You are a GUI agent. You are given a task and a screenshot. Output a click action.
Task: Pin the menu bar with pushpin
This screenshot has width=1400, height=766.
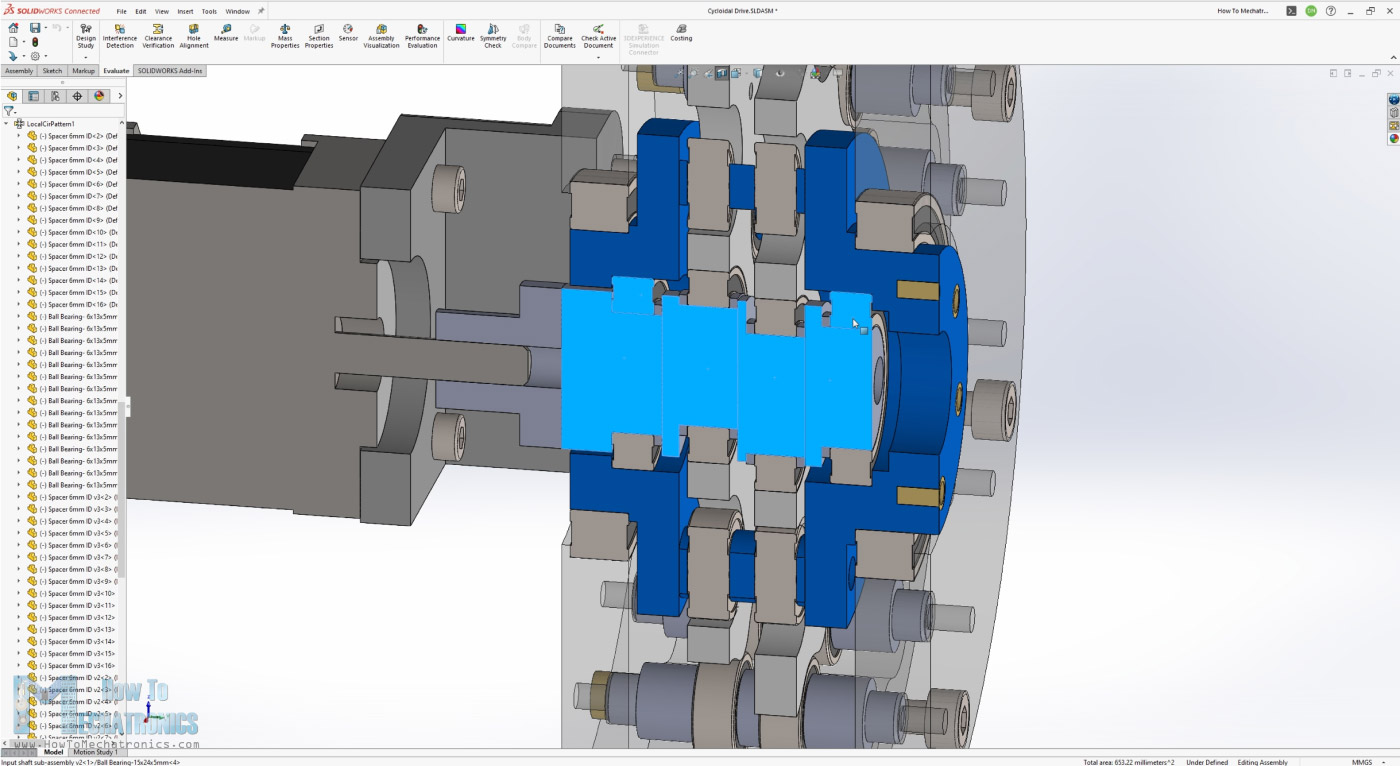[261, 11]
